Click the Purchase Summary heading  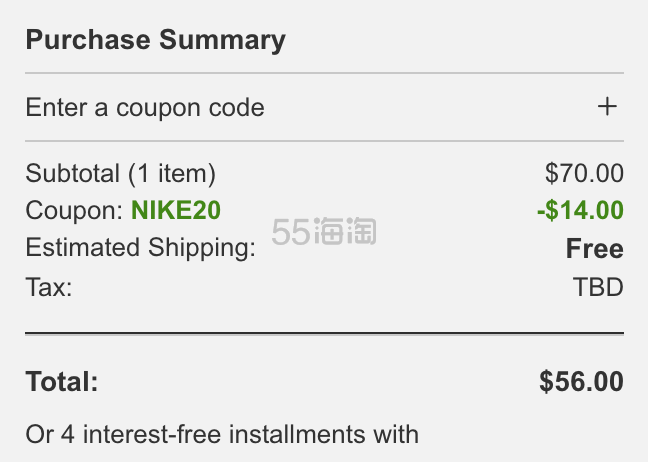pos(155,41)
